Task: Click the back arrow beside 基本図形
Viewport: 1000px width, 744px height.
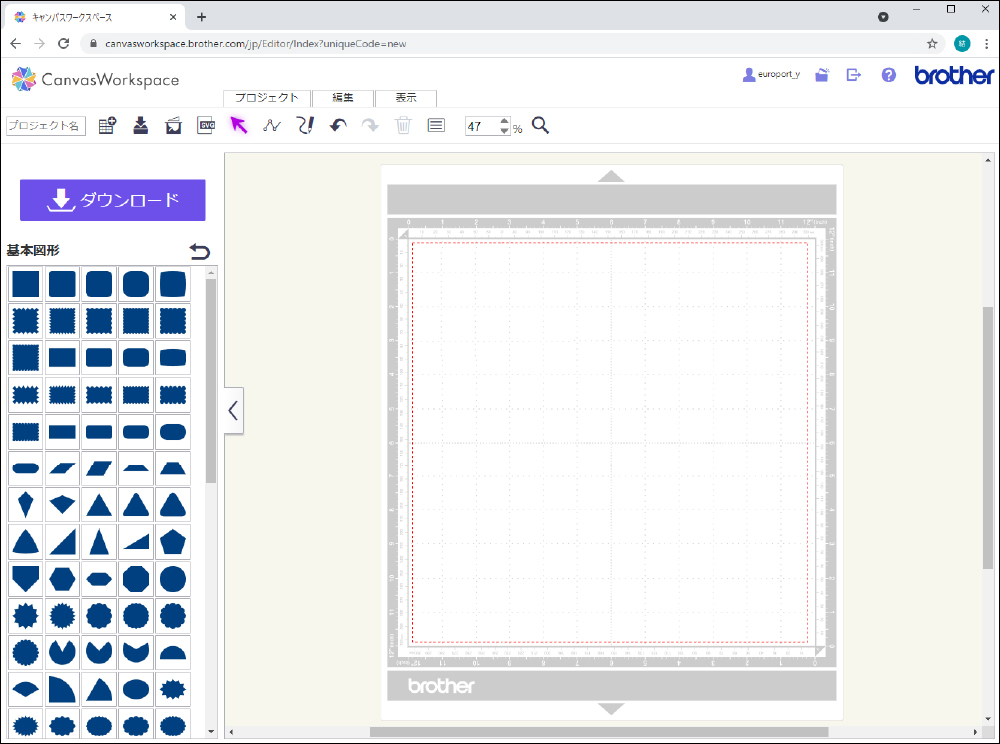Action: coord(200,252)
